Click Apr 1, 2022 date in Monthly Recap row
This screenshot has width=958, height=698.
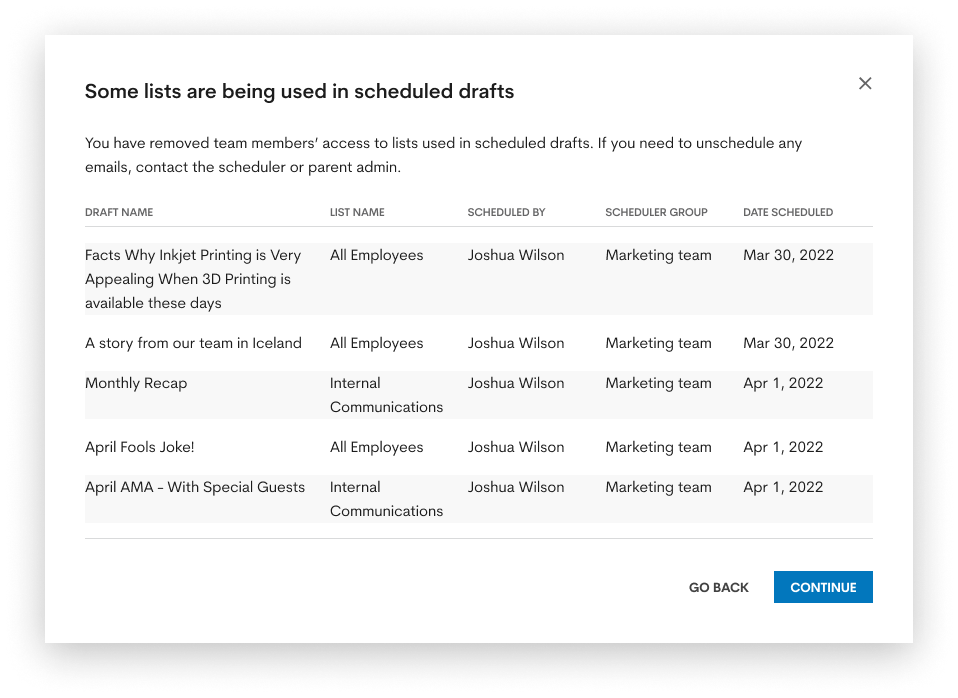pos(783,383)
